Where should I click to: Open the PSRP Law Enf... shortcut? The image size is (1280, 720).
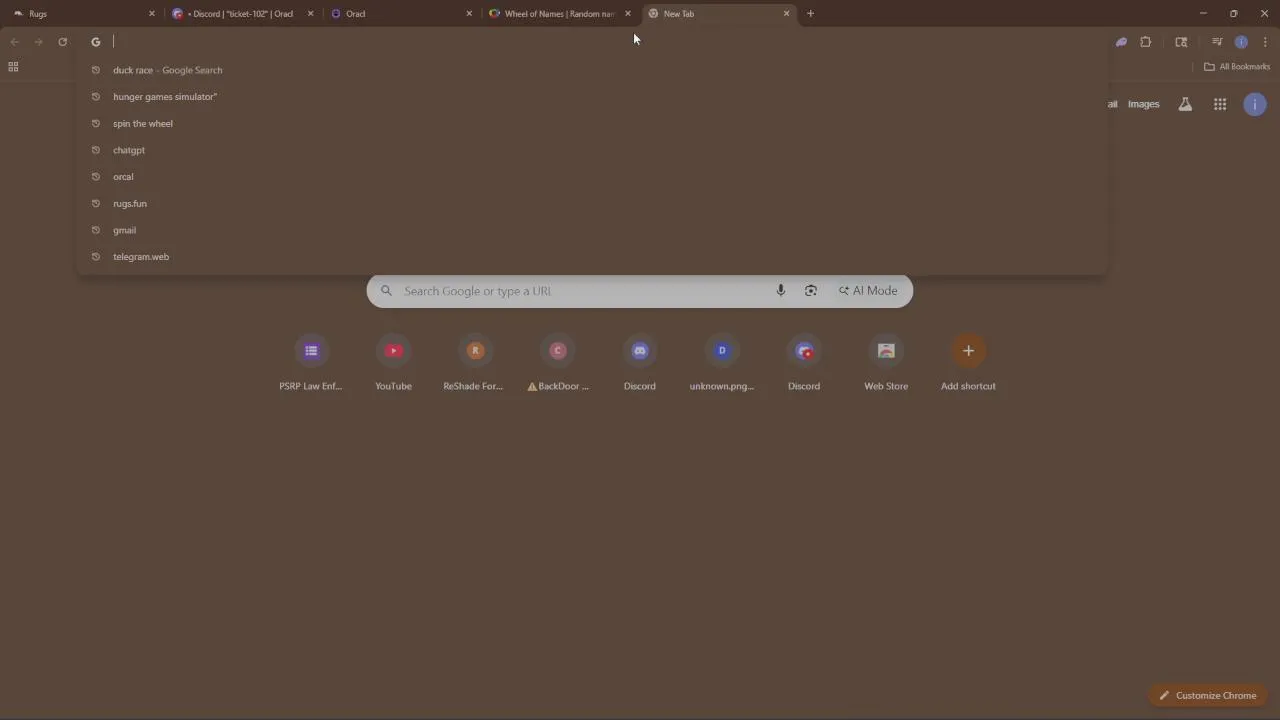311,364
